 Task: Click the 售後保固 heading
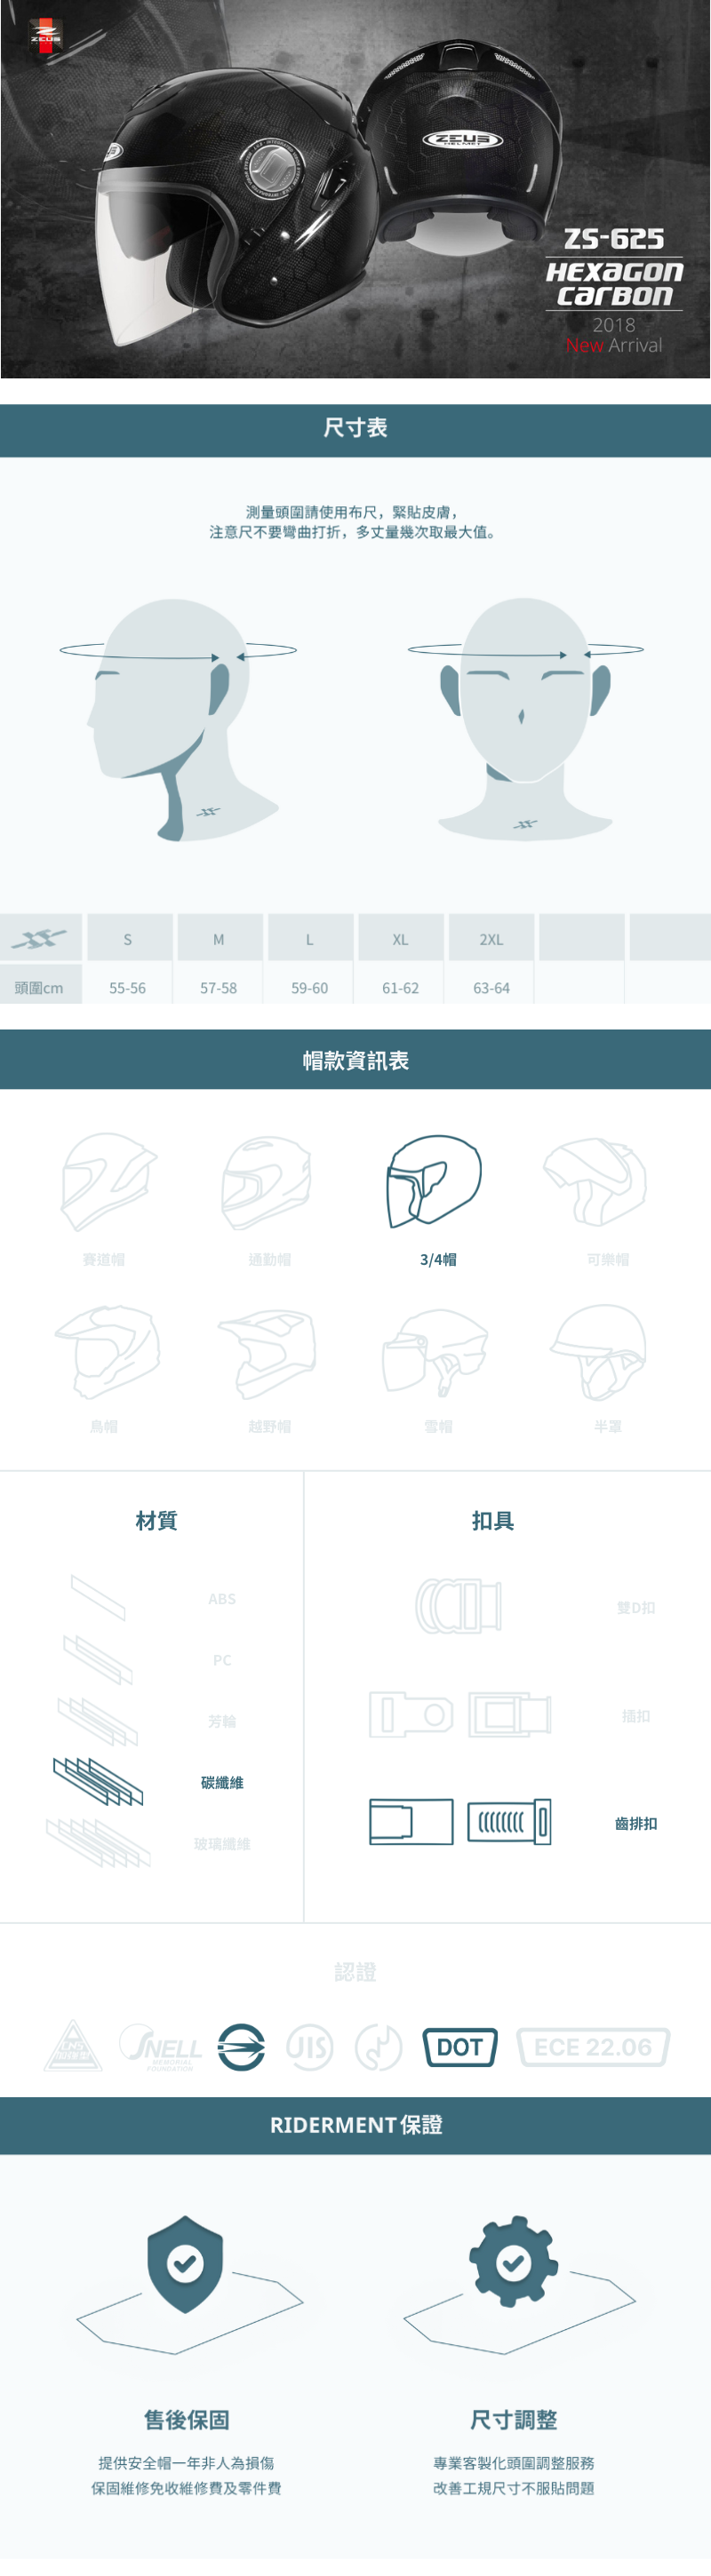tap(186, 2419)
